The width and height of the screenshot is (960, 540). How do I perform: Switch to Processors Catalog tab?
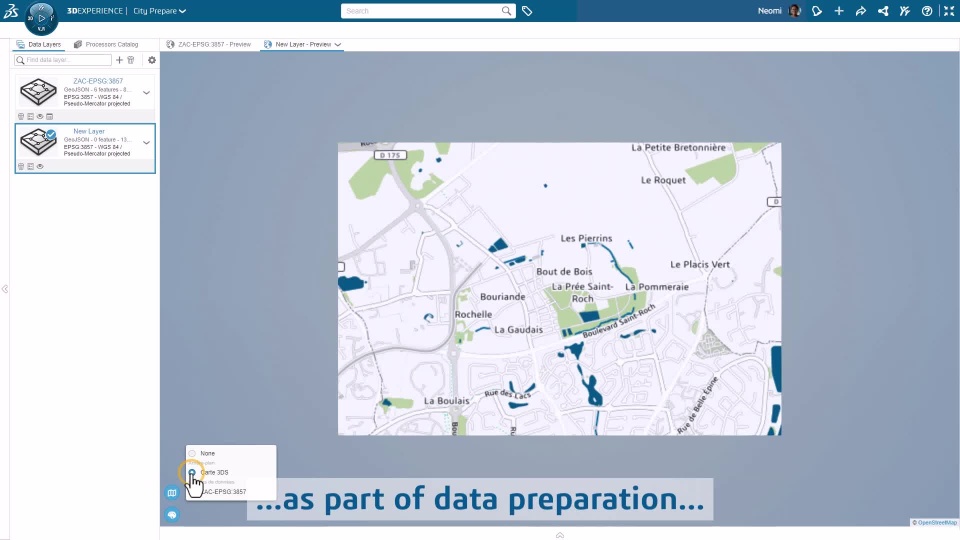click(106, 45)
